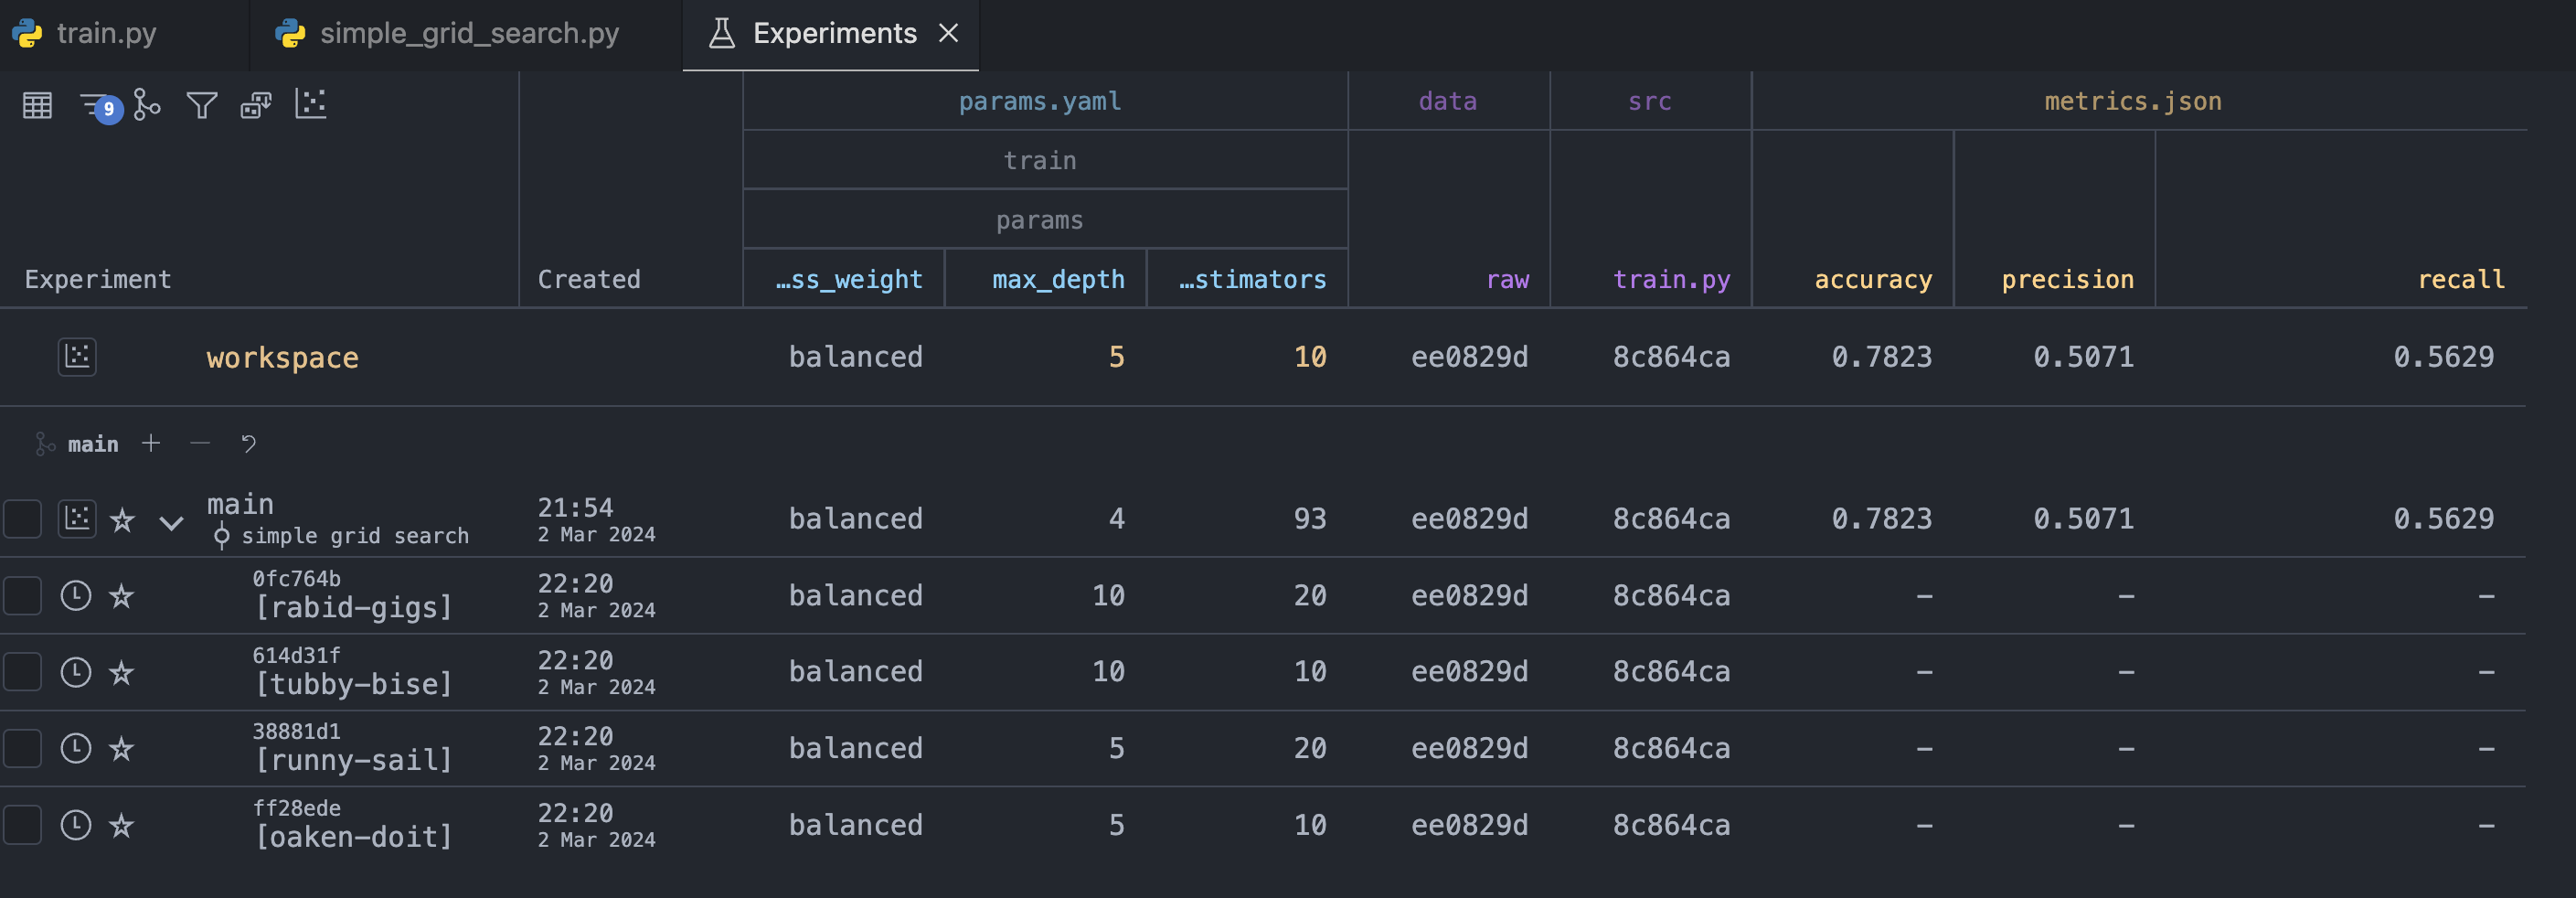Click the queued clock icon for tubby-bise
This screenshot has height=898, width=2576.
coord(76,672)
